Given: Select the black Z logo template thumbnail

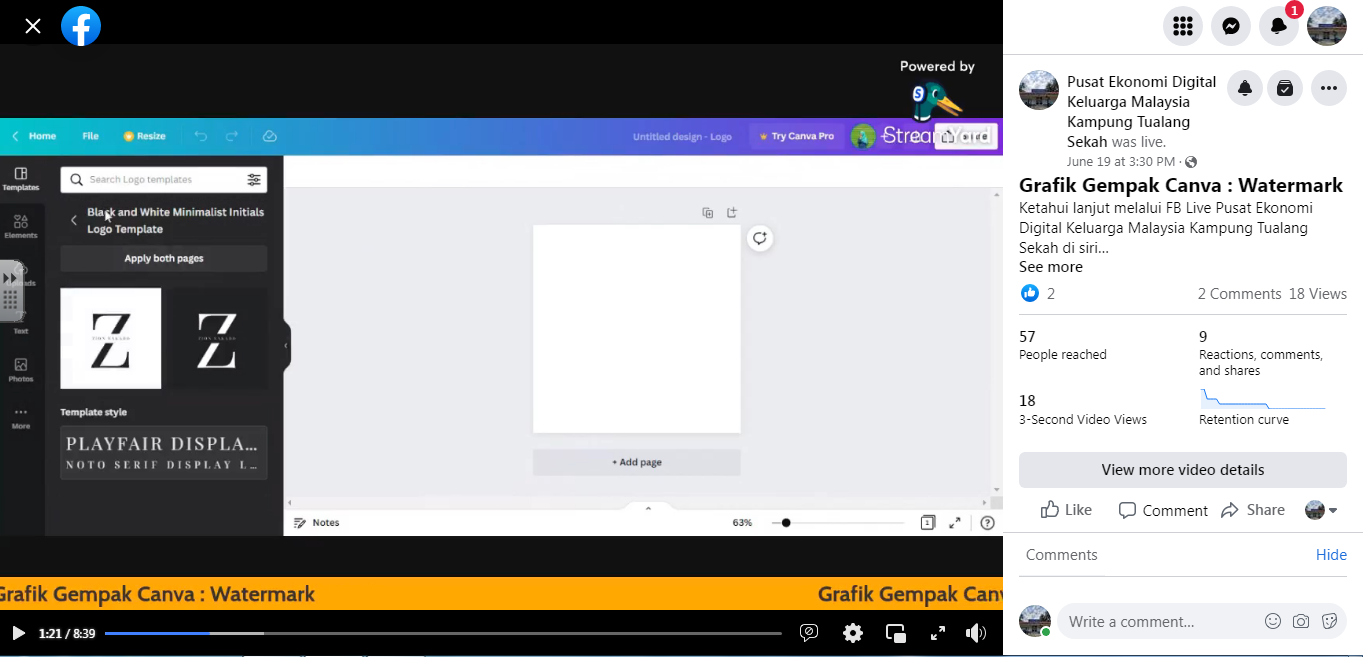Looking at the screenshot, I should click(217, 338).
